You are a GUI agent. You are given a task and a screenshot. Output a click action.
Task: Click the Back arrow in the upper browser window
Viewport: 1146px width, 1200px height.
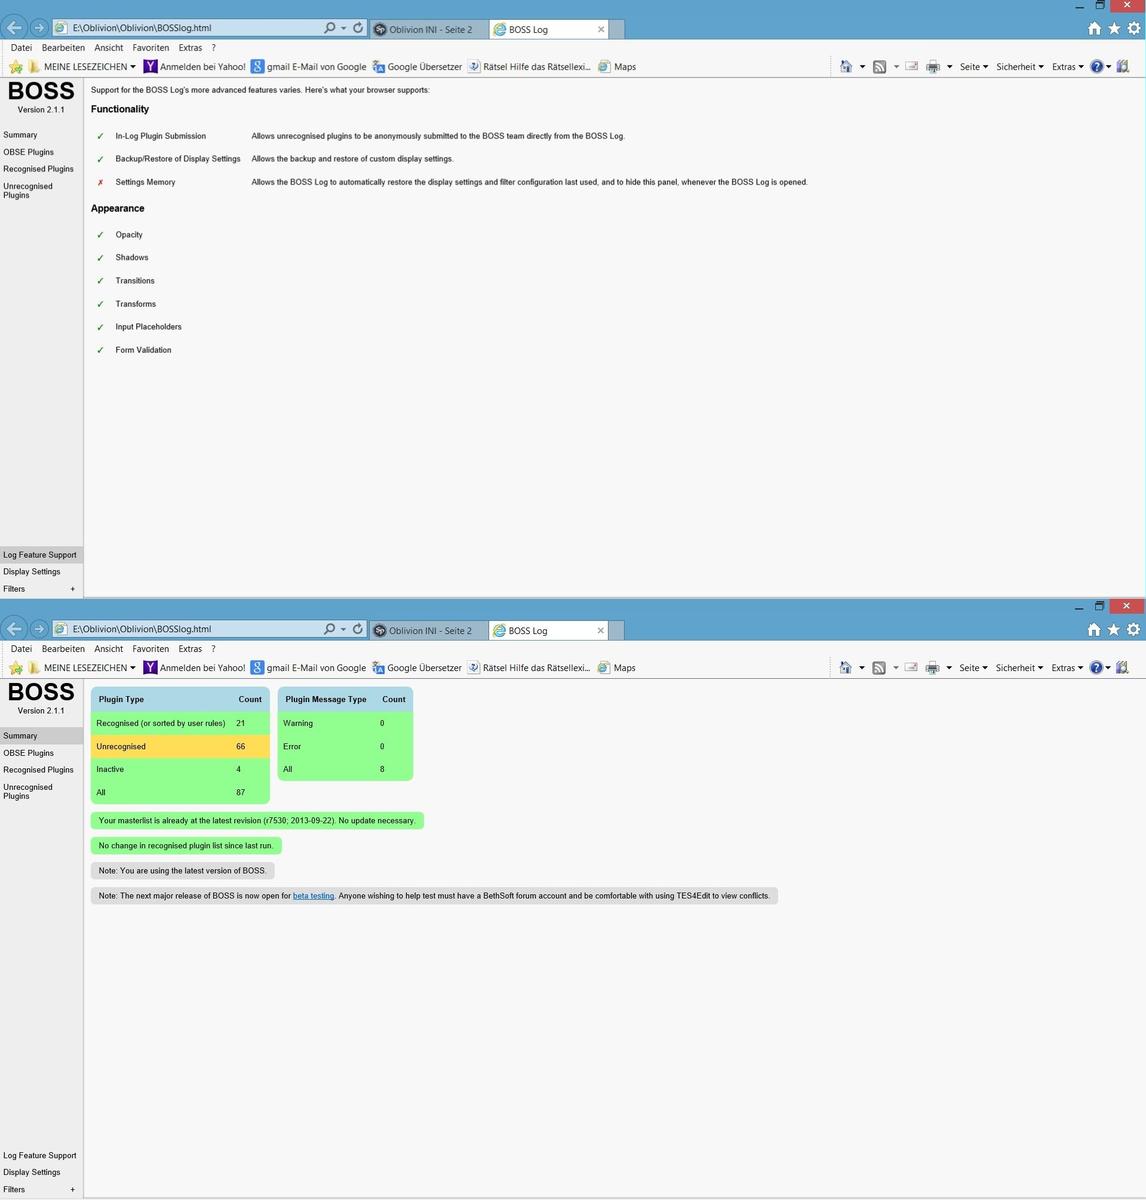point(14,28)
